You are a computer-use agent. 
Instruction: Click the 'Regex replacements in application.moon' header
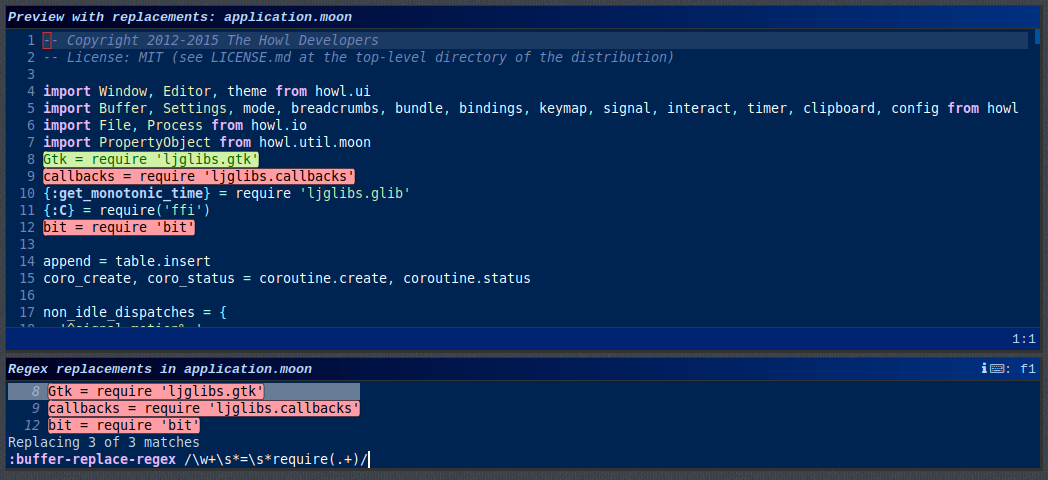[160, 368]
